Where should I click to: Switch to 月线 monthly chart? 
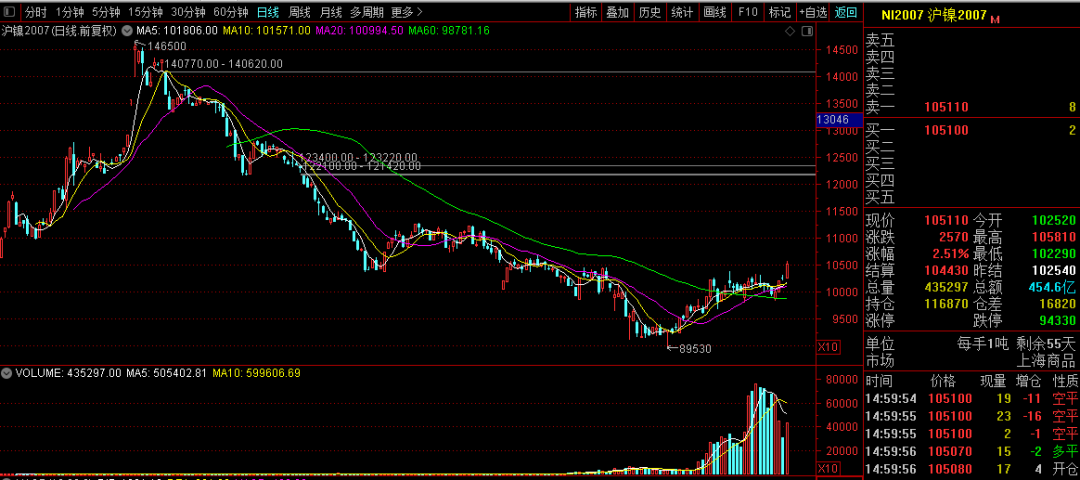(331, 12)
